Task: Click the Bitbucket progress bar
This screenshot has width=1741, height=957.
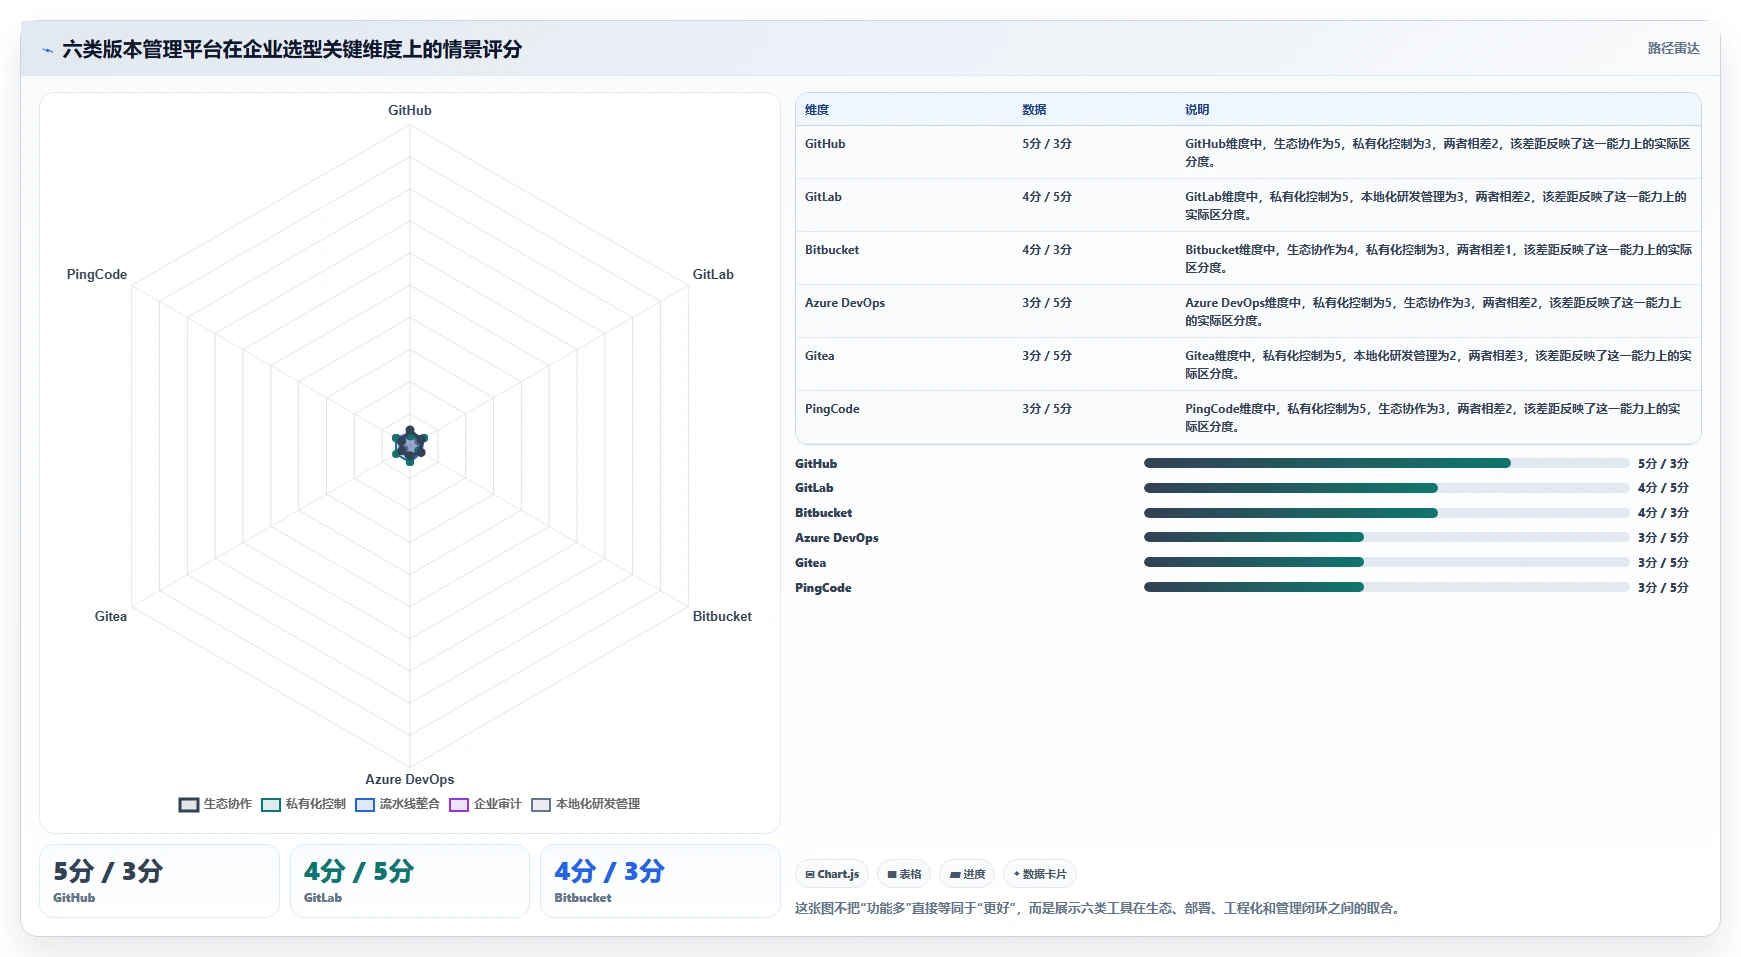Action: coord(1386,513)
